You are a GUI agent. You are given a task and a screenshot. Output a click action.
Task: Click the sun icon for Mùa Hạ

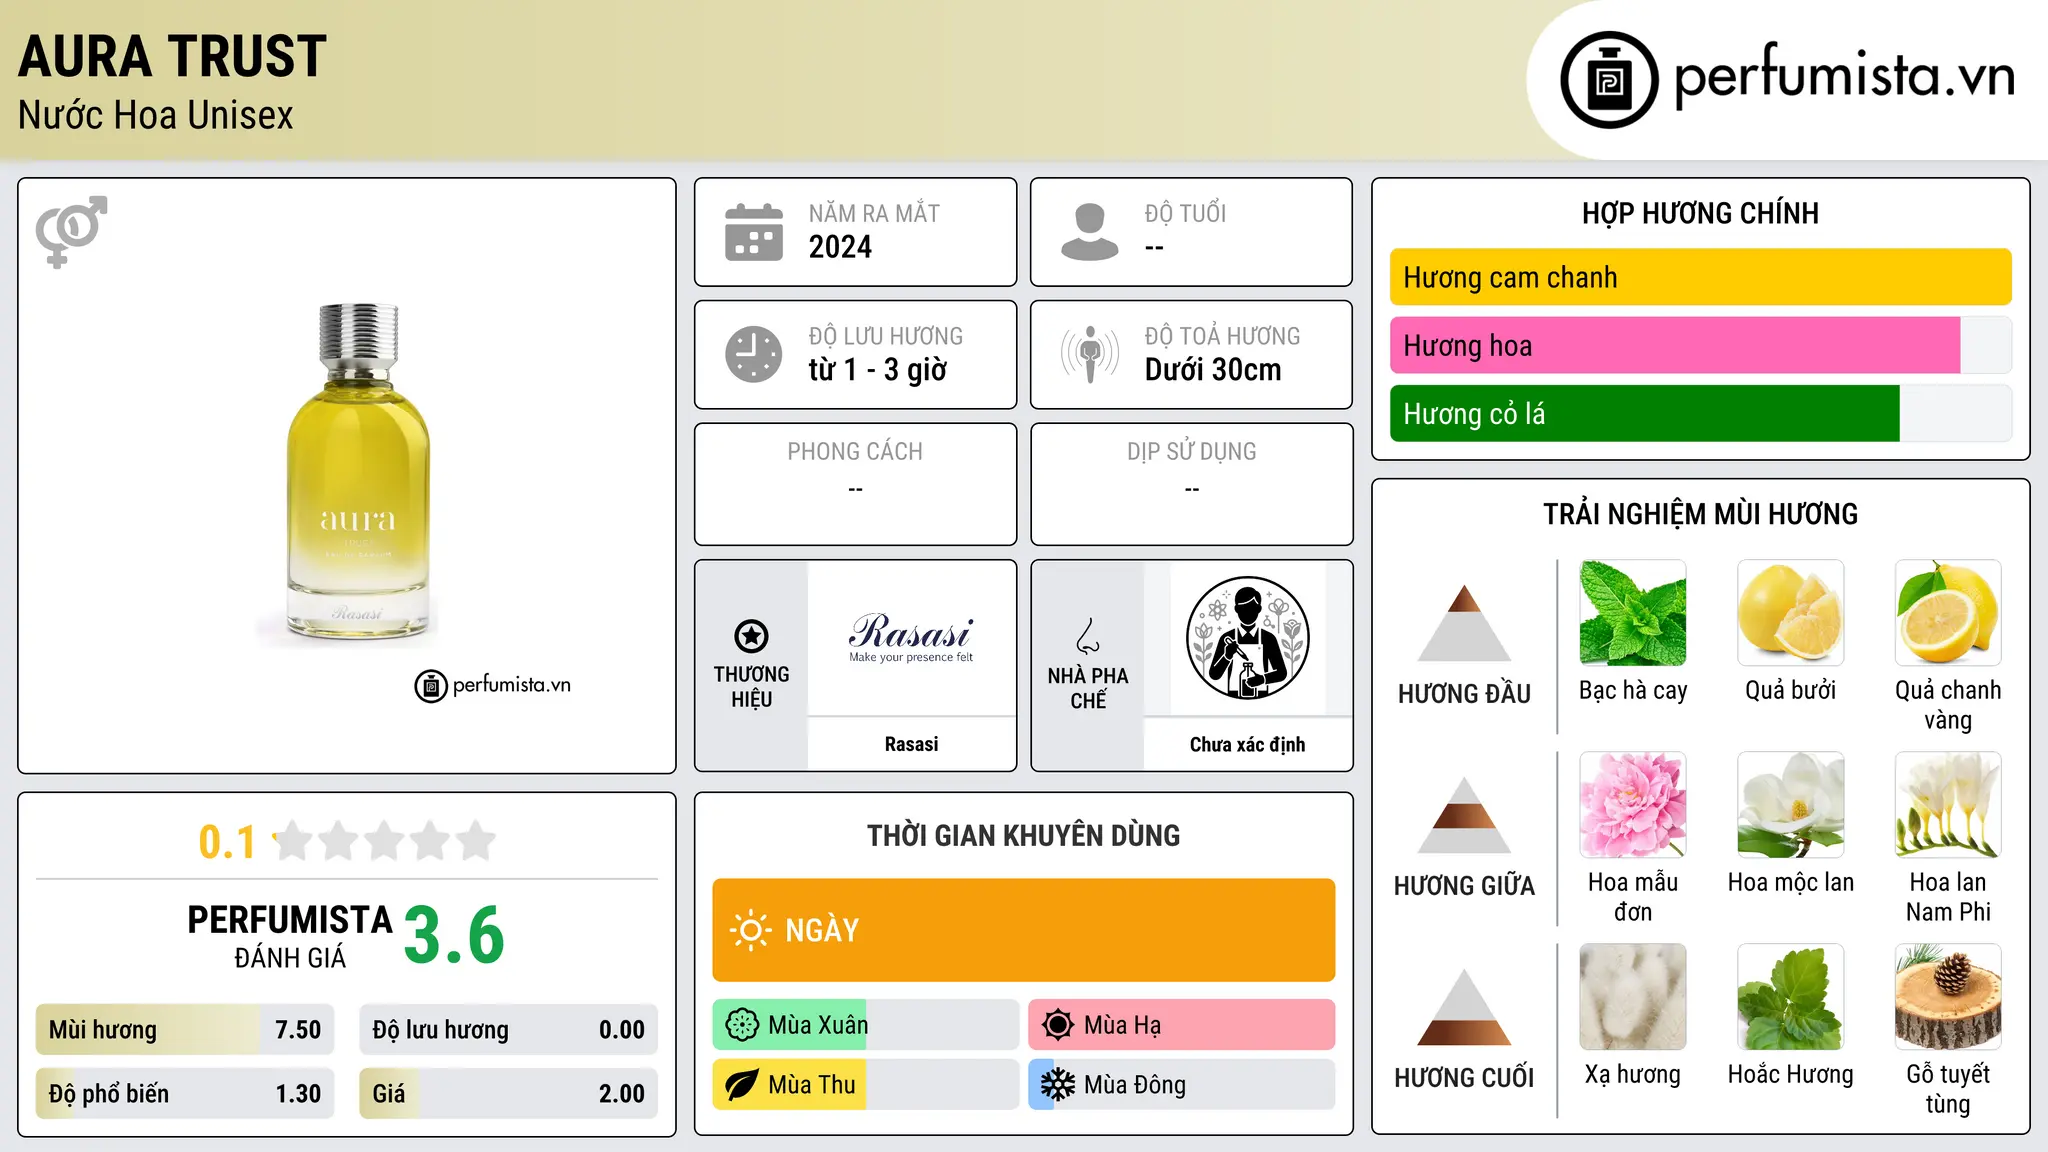pyautogui.click(x=1058, y=1025)
